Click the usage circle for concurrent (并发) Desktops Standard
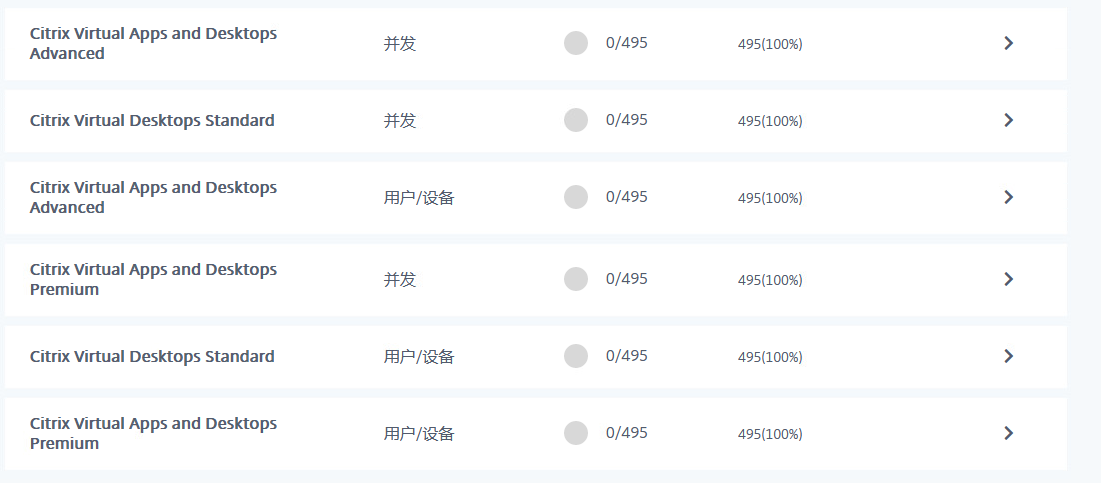The width and height of the screenshot is (1101, 483). (576, 120)
